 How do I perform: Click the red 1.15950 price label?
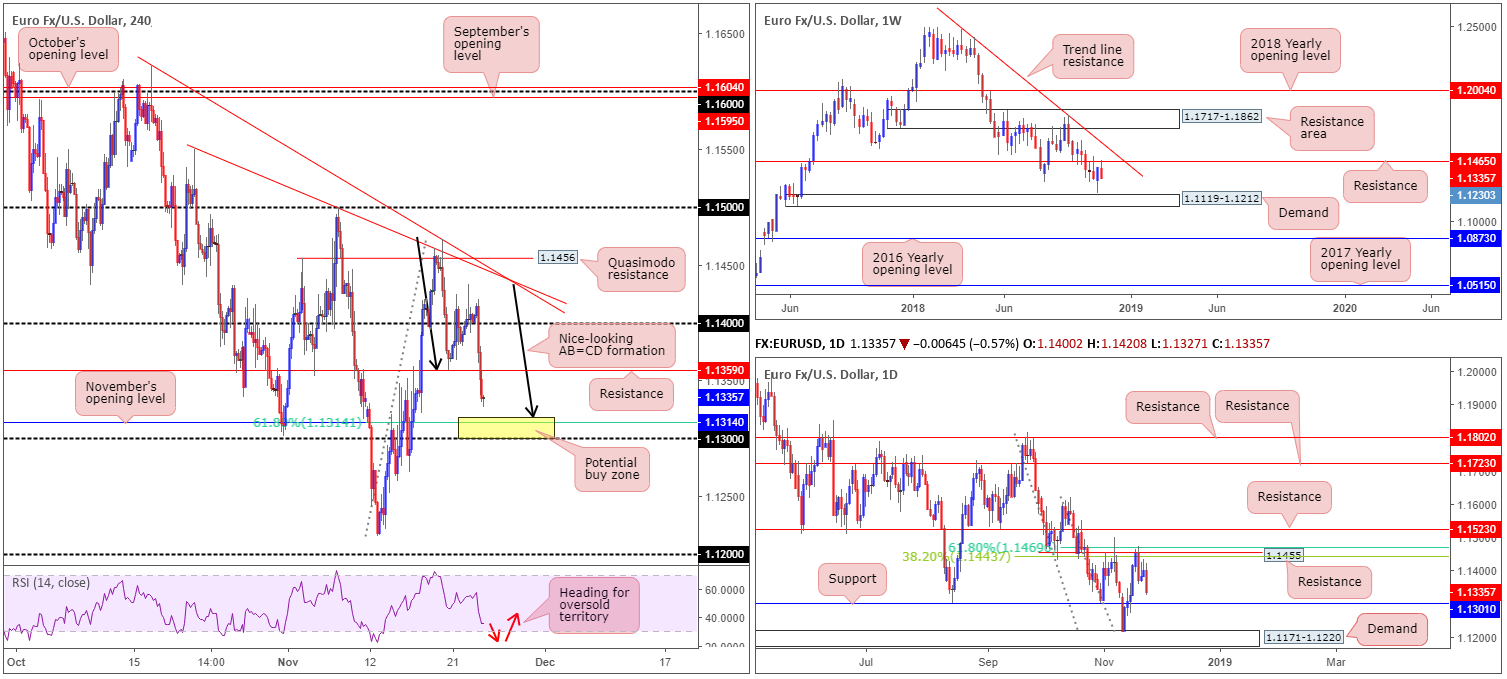click(x=722, y=120)
